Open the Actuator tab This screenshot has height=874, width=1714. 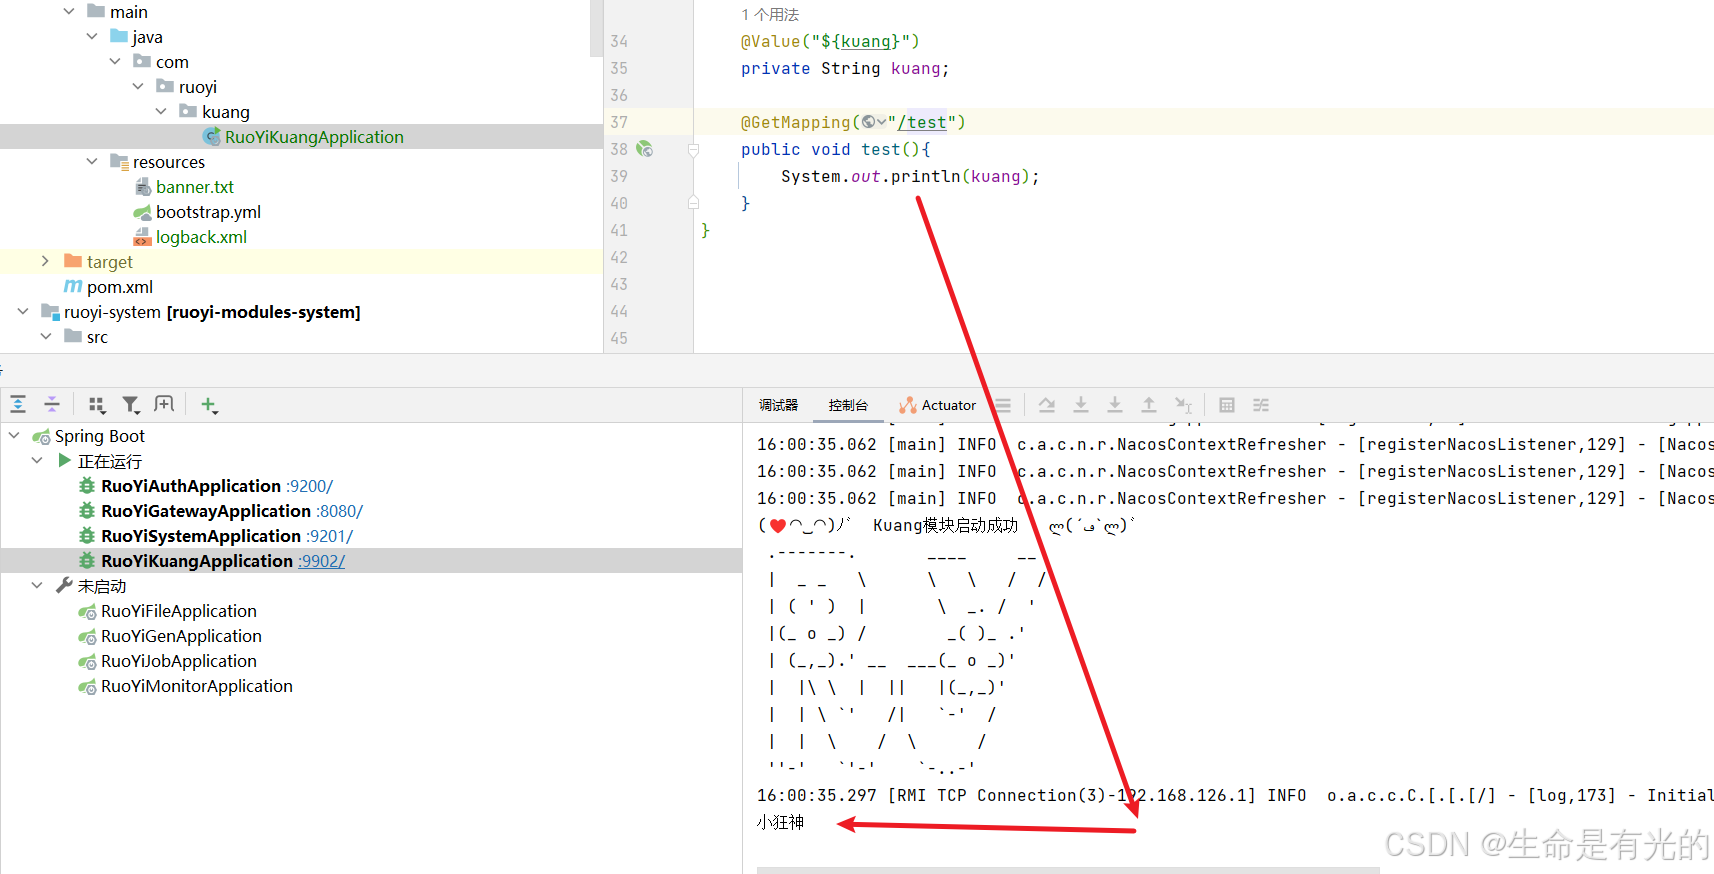(x=937, y=405)
